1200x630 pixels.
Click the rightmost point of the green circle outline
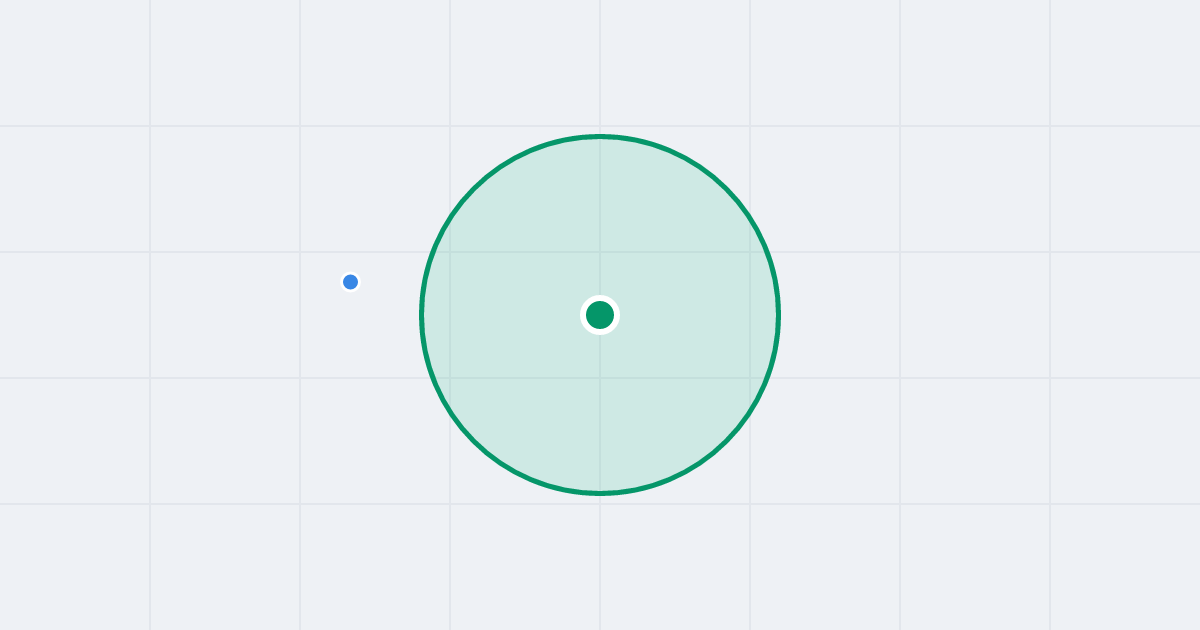click(x=778, y=315)
